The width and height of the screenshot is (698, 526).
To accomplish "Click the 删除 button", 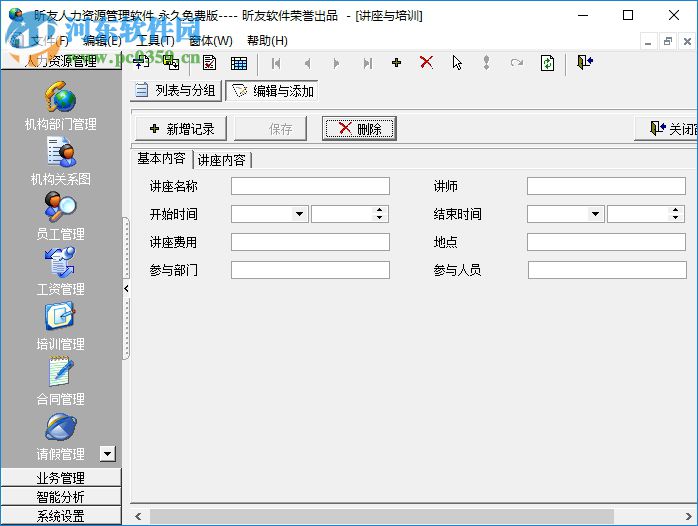I will pyautogui.click(x=359, y=129).
